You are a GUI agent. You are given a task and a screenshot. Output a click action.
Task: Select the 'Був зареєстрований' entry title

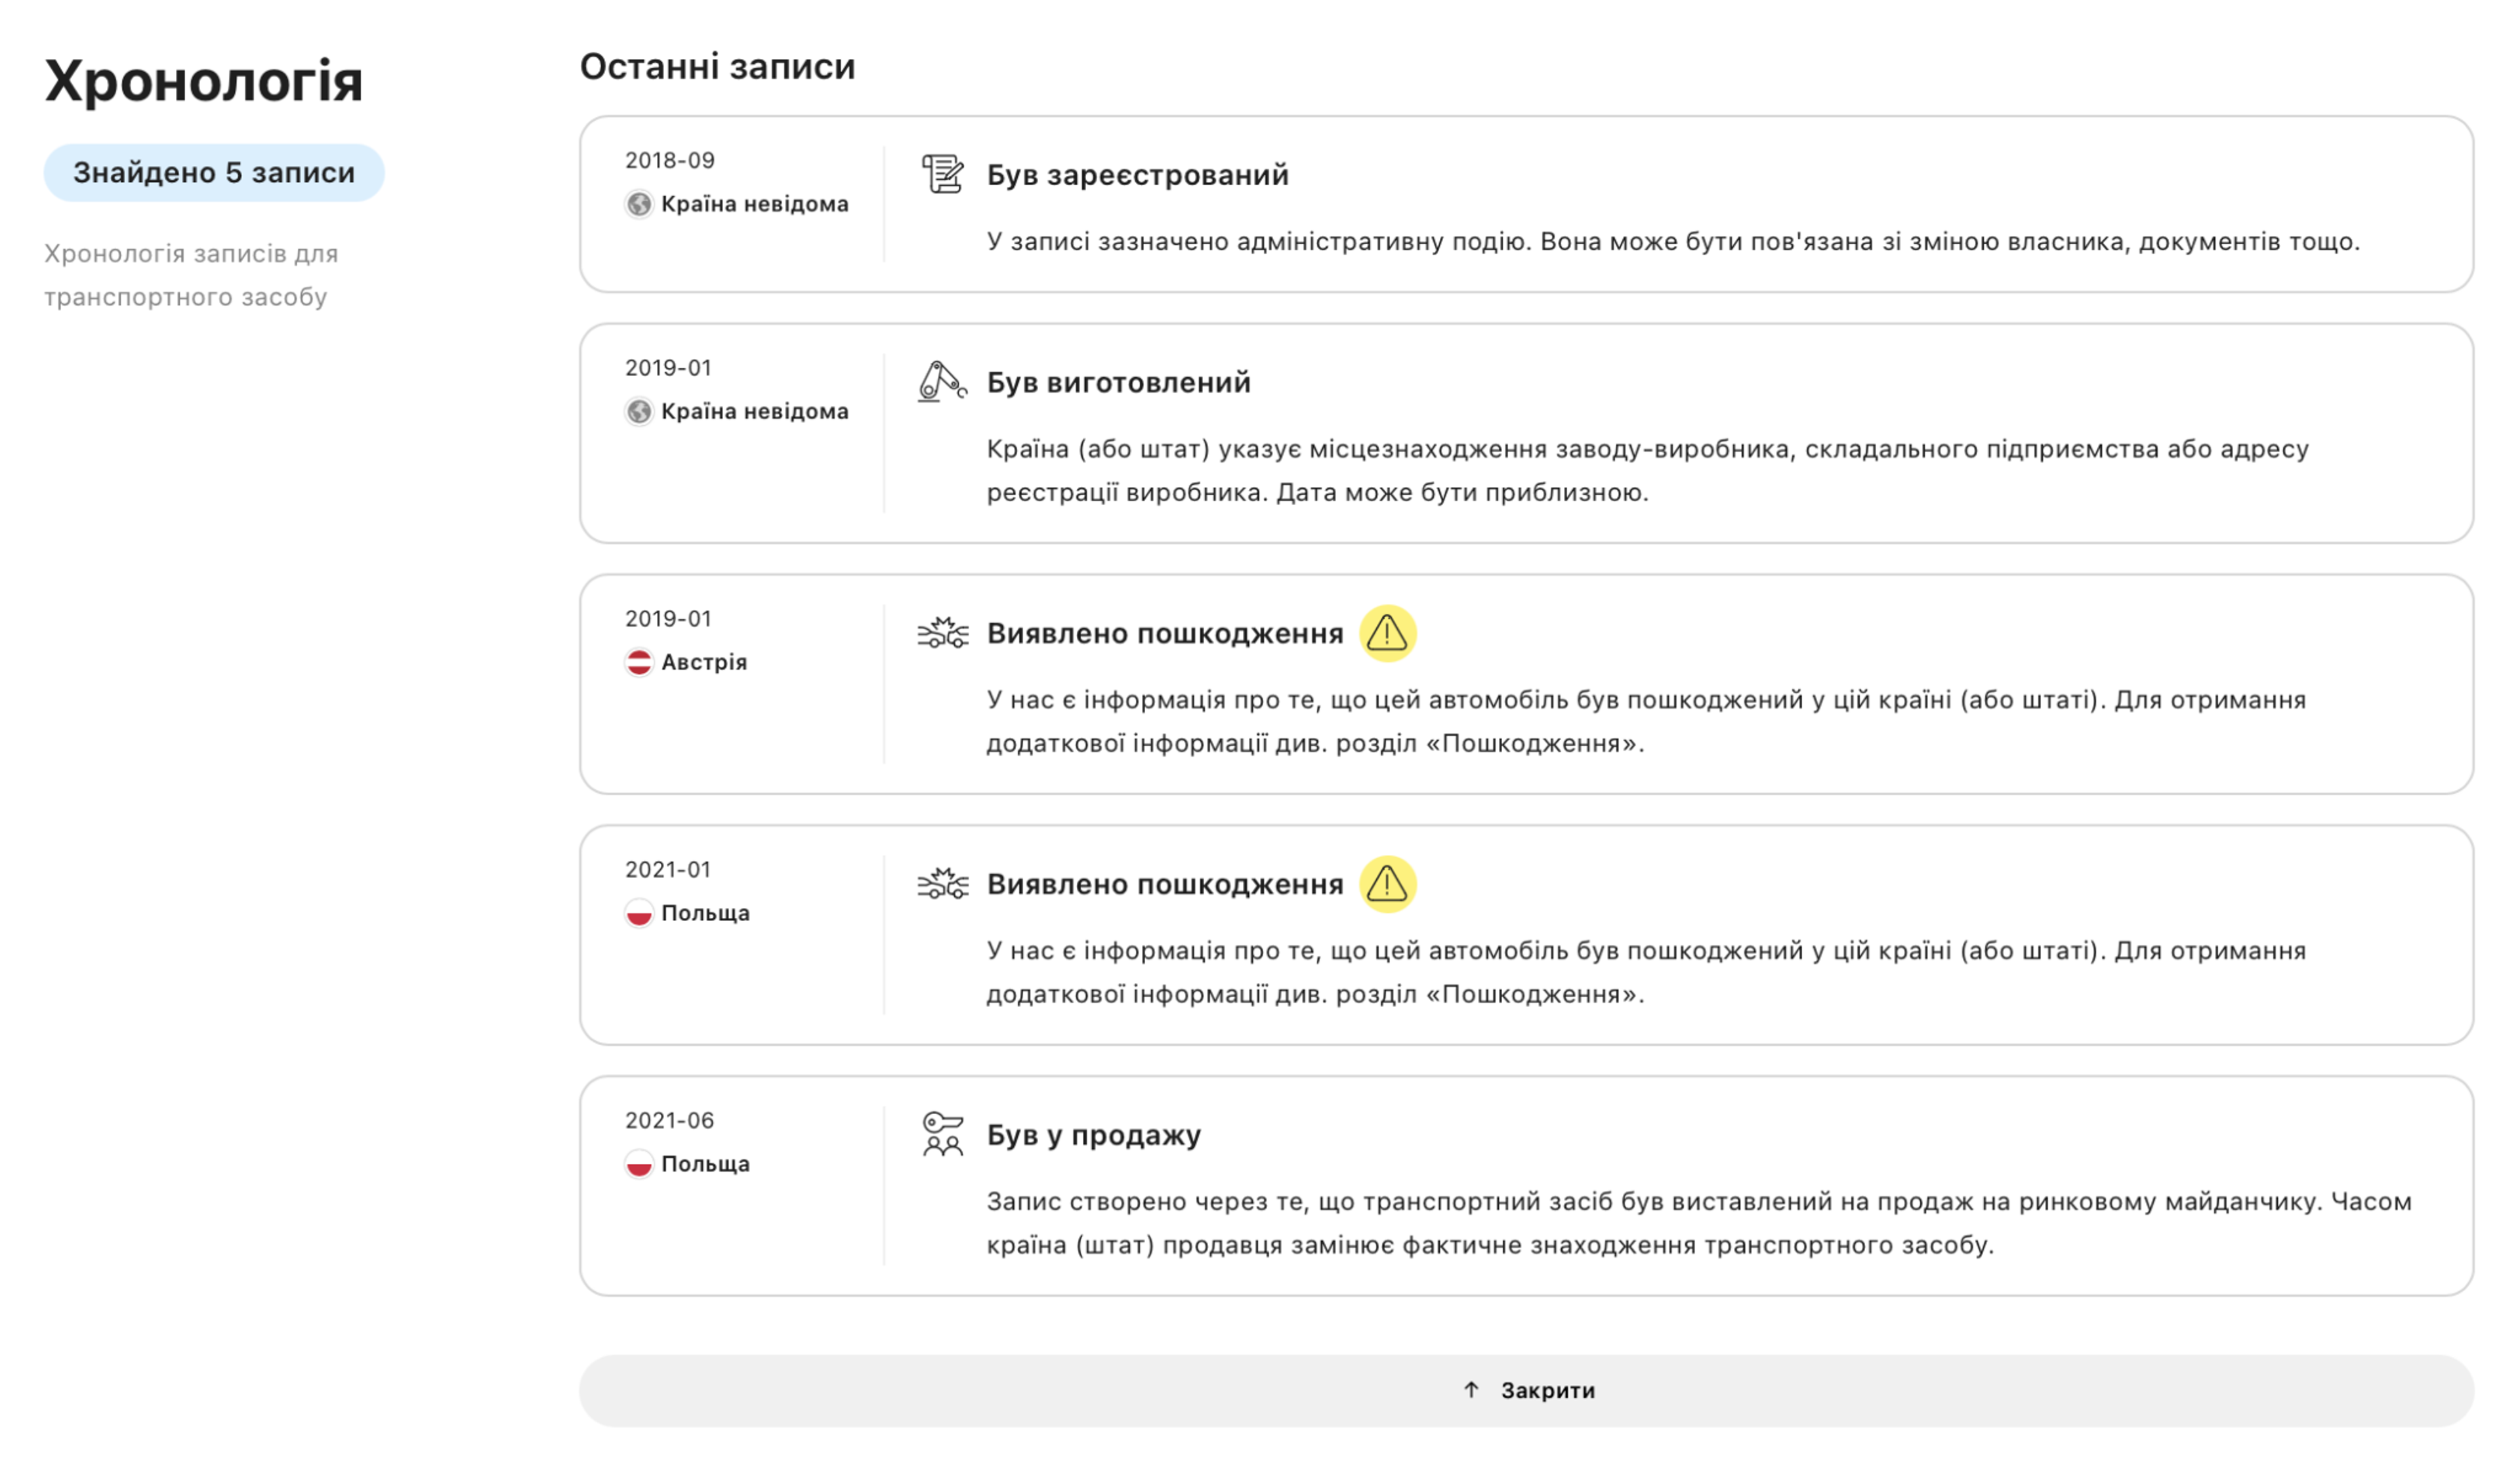click(1137, 175)
